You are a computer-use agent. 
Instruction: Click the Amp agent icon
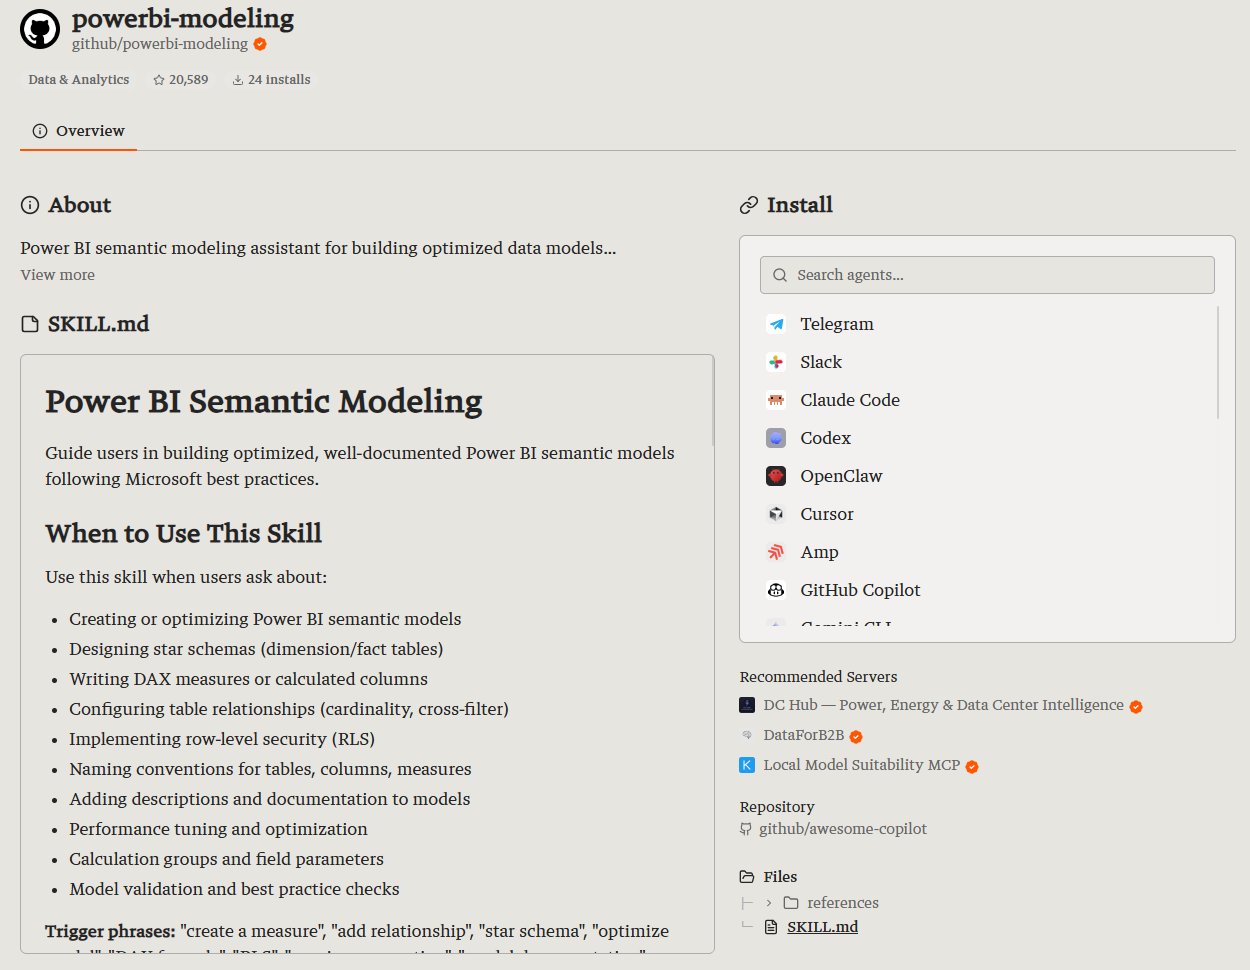click(x=776, y=552)
